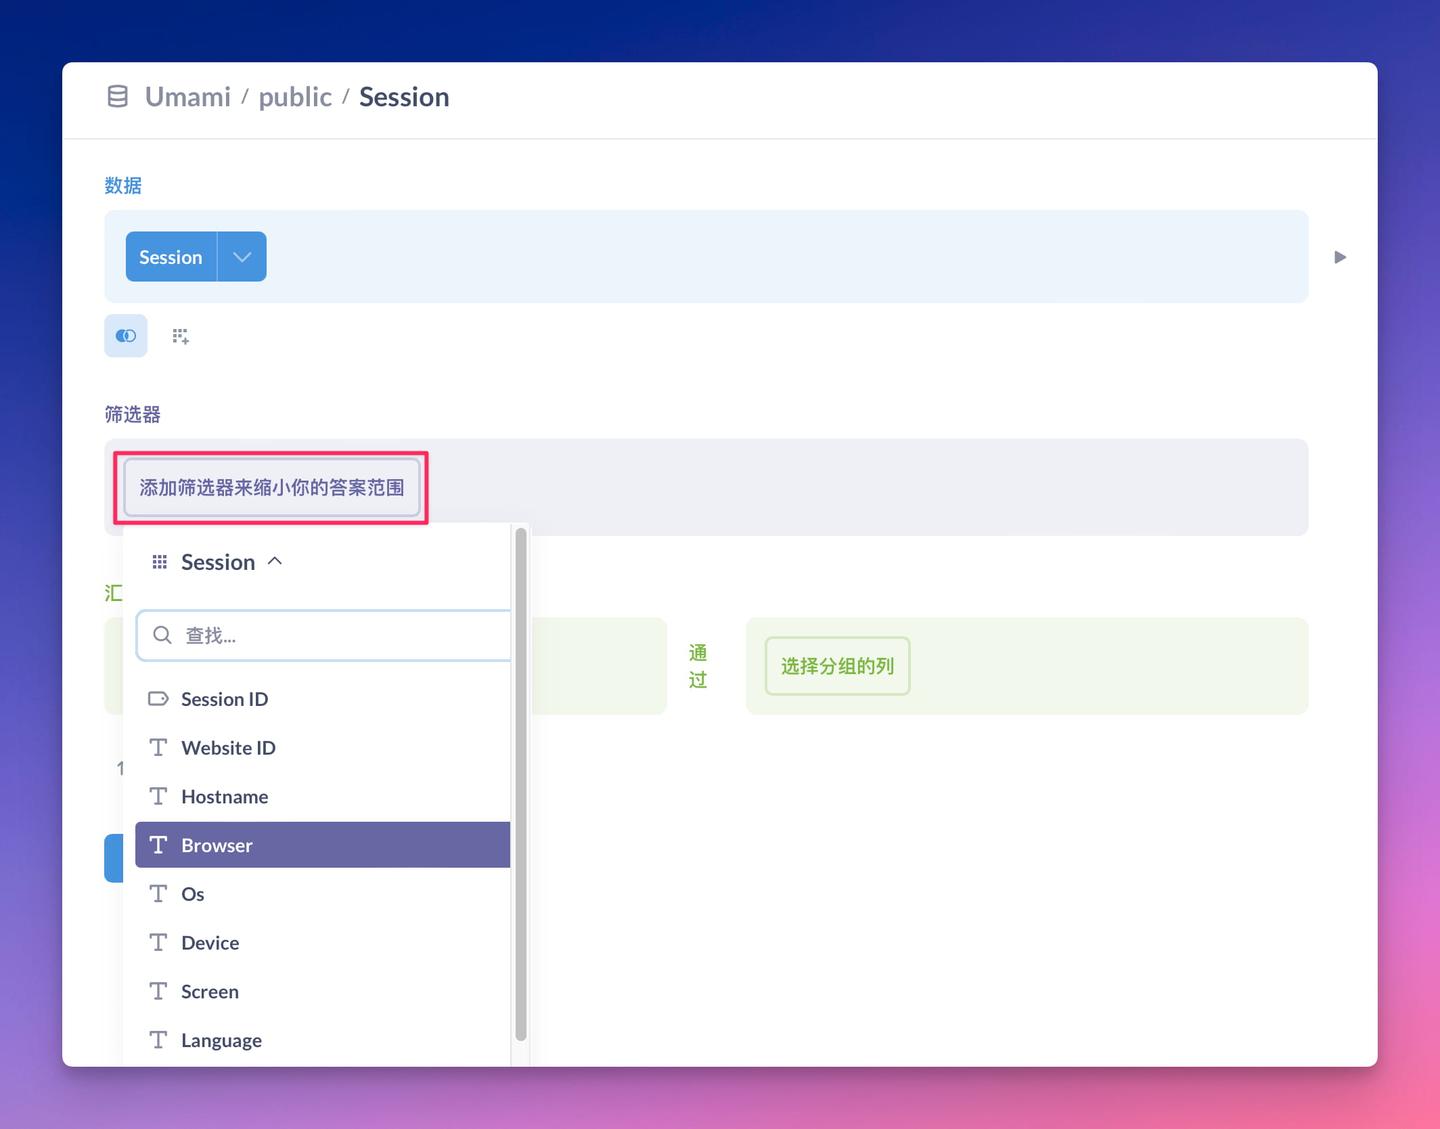Collapse the Session section header in popup
The height and width of the screenshot is (1129, 1440).
(x=217, y=562)
